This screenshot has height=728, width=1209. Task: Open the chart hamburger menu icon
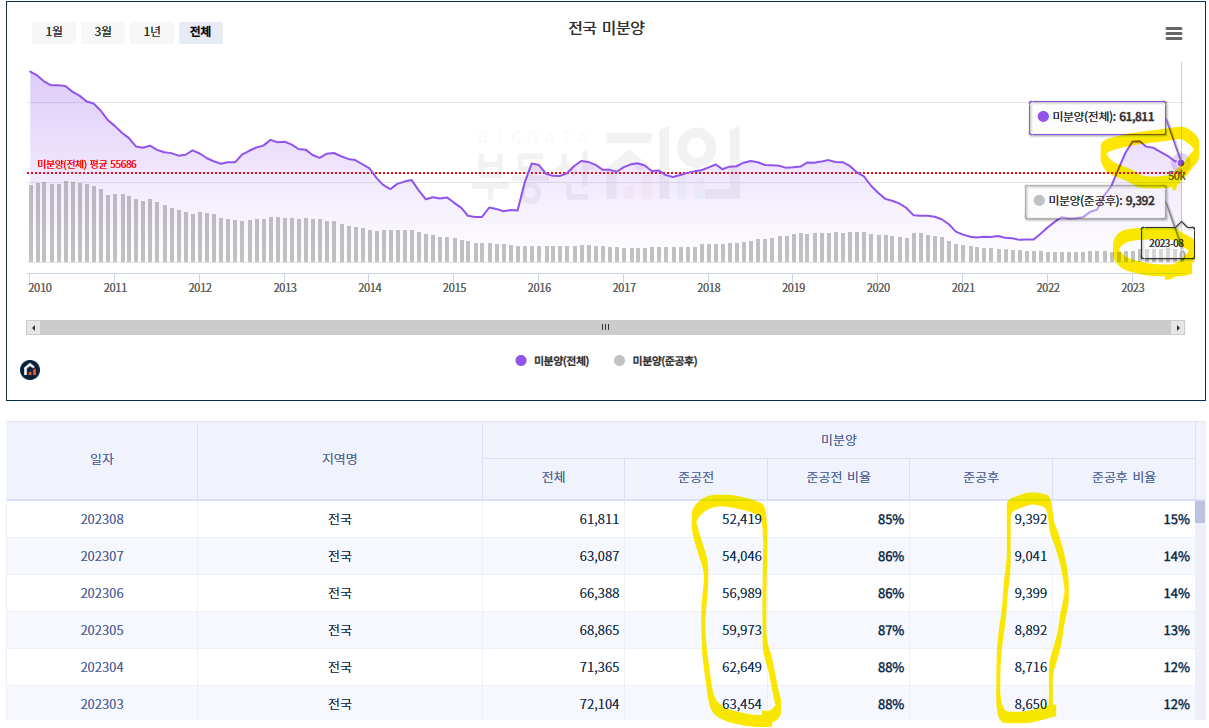(1172, 32)
